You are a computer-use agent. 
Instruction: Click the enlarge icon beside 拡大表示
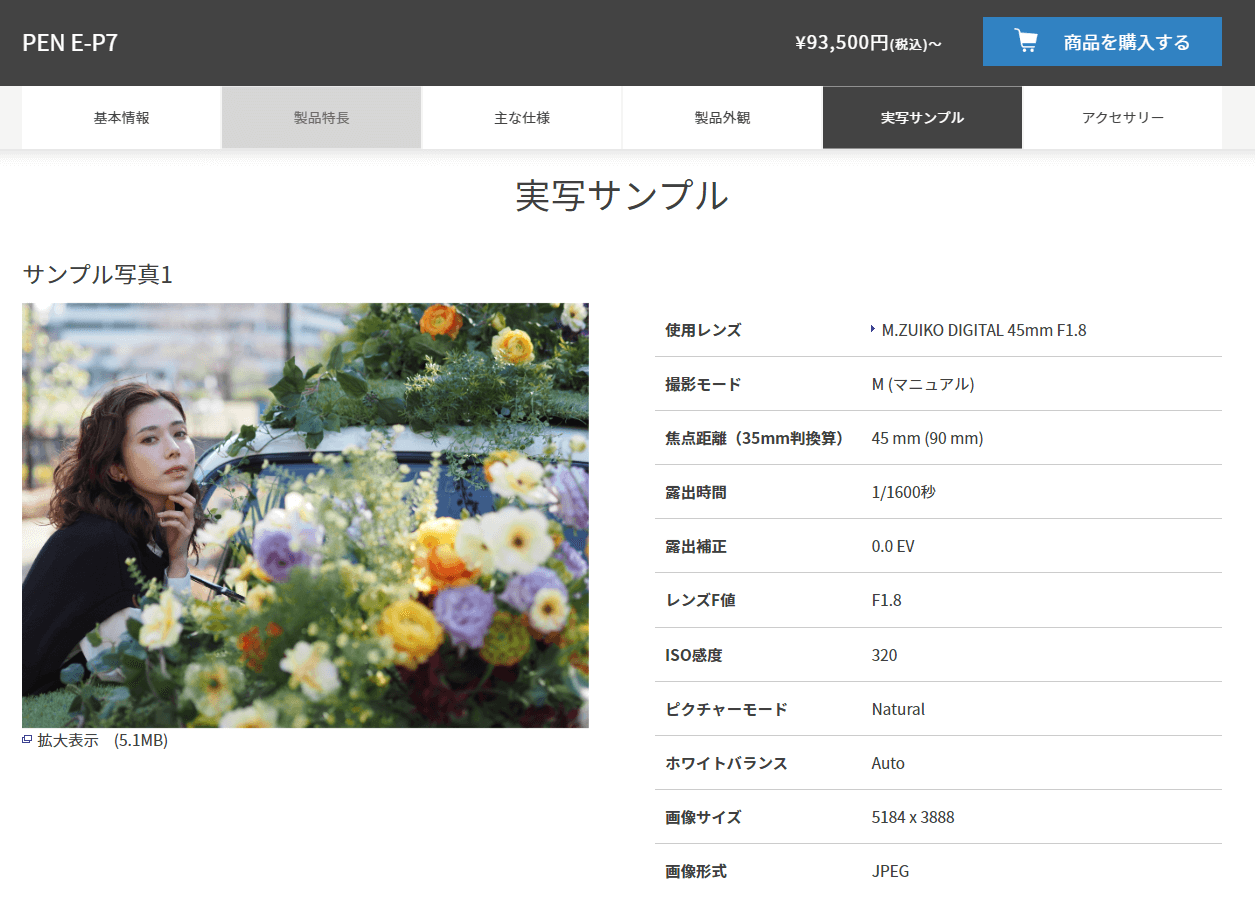(x=27, y=740)
